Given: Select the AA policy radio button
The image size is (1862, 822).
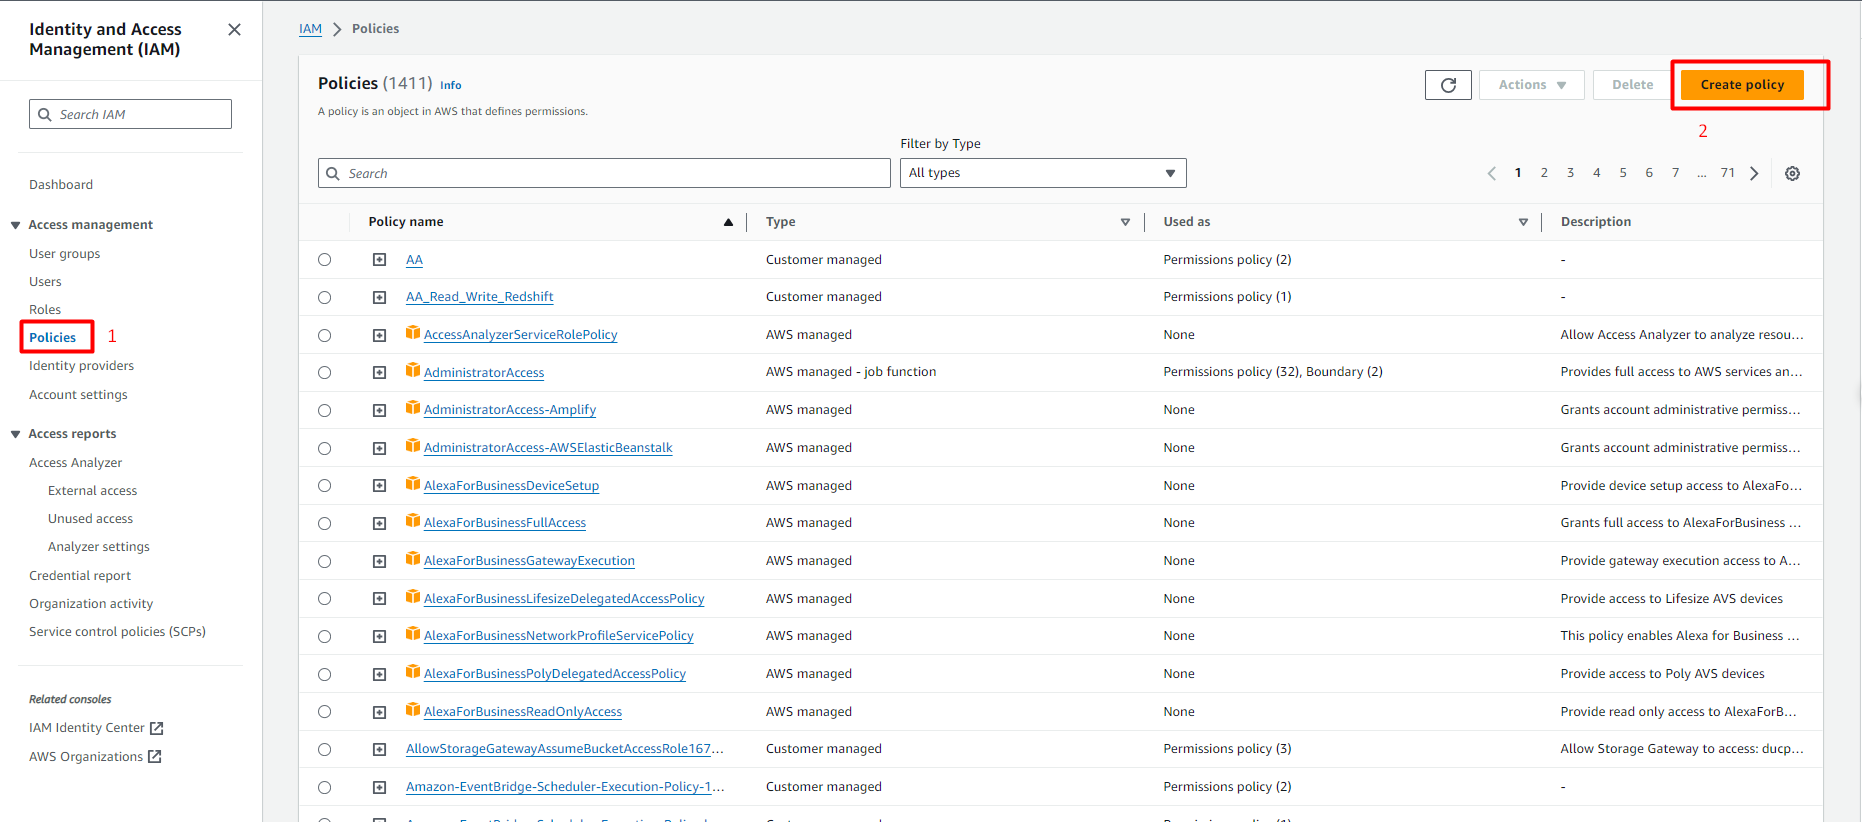Looking at the screenshot, I should coord(324,260).
